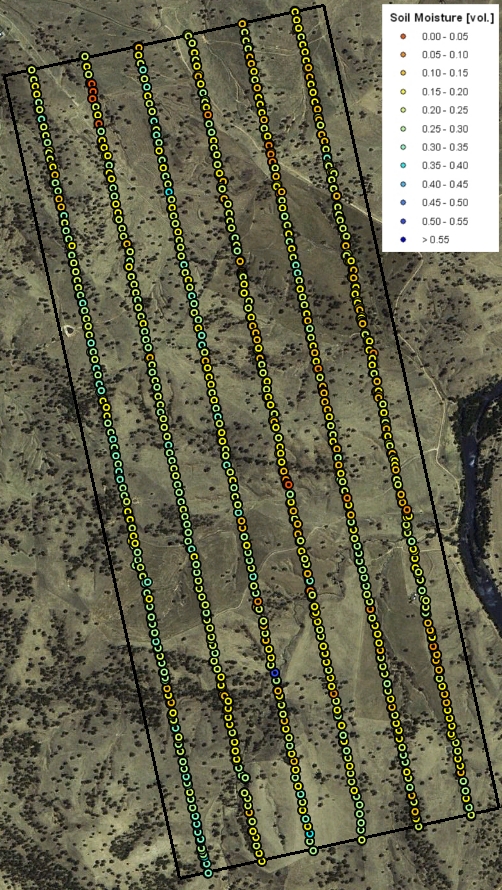Click the northernmost point of the easternmost transect
Image resolution: width=502 pixels, height=890 pixels.
click(294, 11)
